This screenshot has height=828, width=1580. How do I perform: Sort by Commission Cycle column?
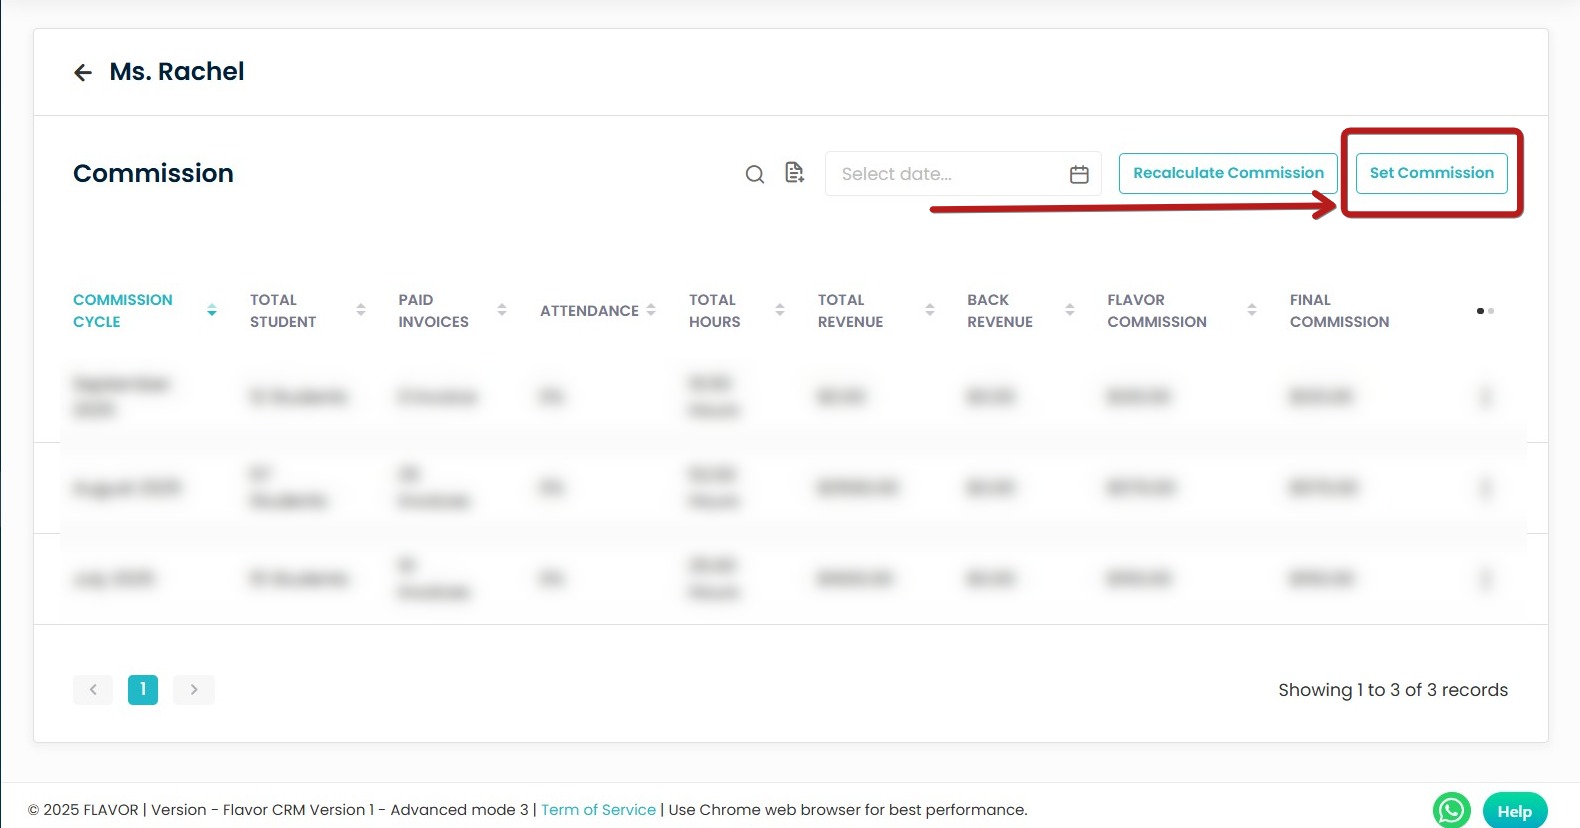(211, 311)
